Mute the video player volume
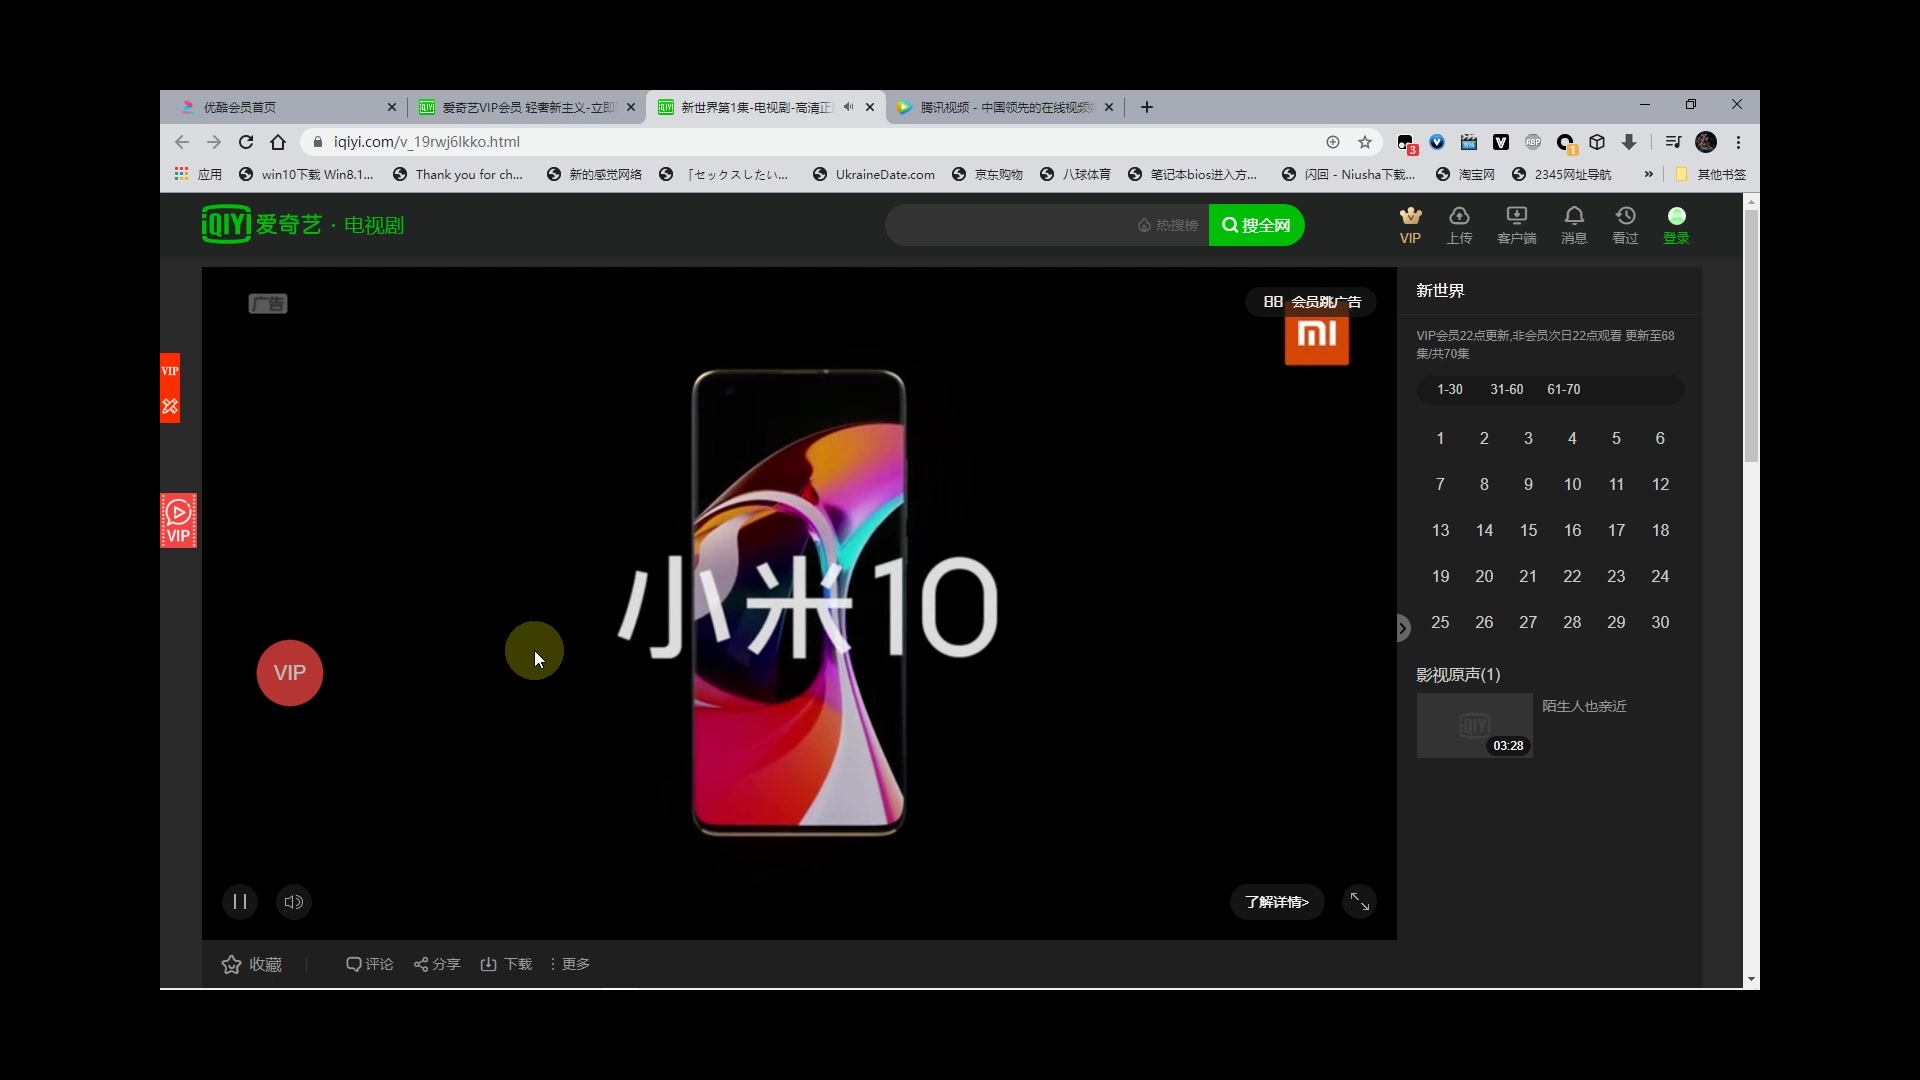Viewport: 1920px width, 1080px height. [293, 902]
